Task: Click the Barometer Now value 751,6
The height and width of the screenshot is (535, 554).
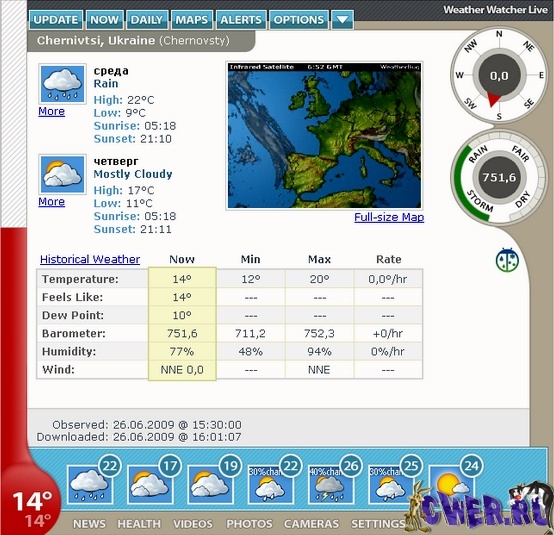Action: [182, 333]
